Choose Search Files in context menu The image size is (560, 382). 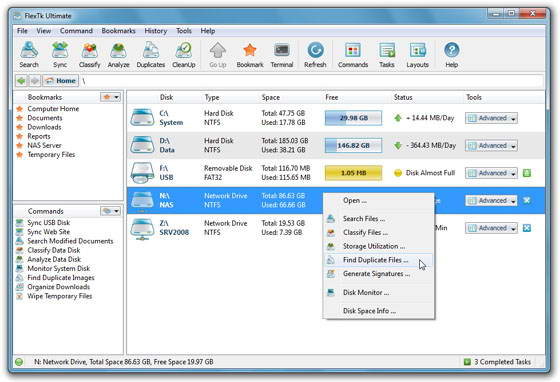point(379,219)
